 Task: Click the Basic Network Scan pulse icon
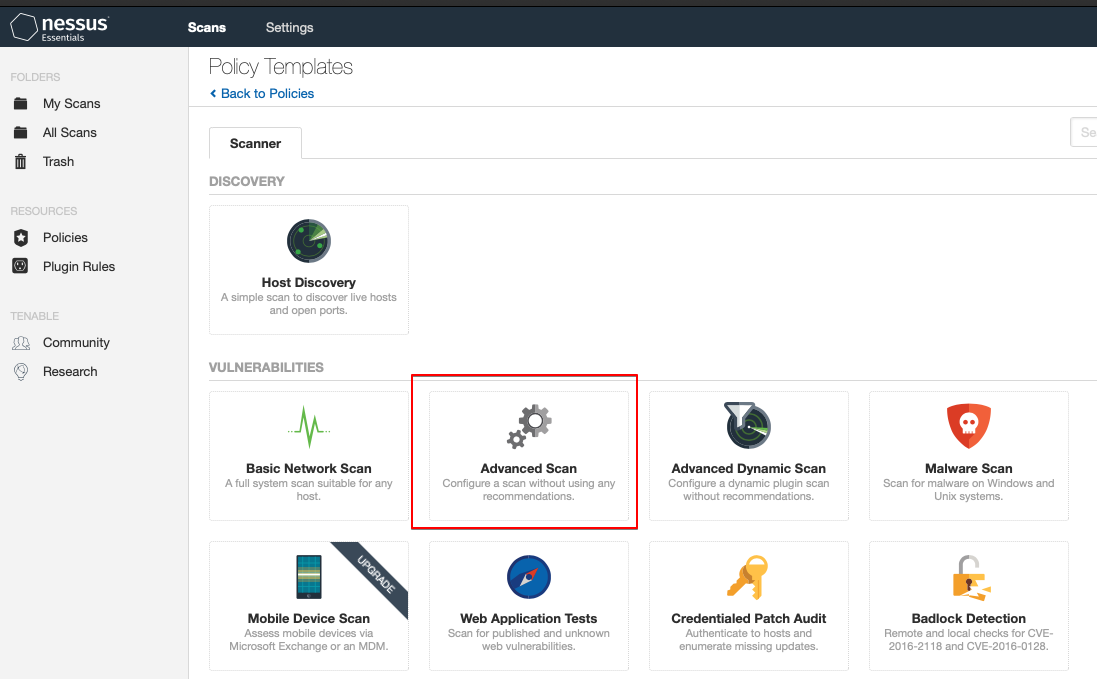coord(309,427)
